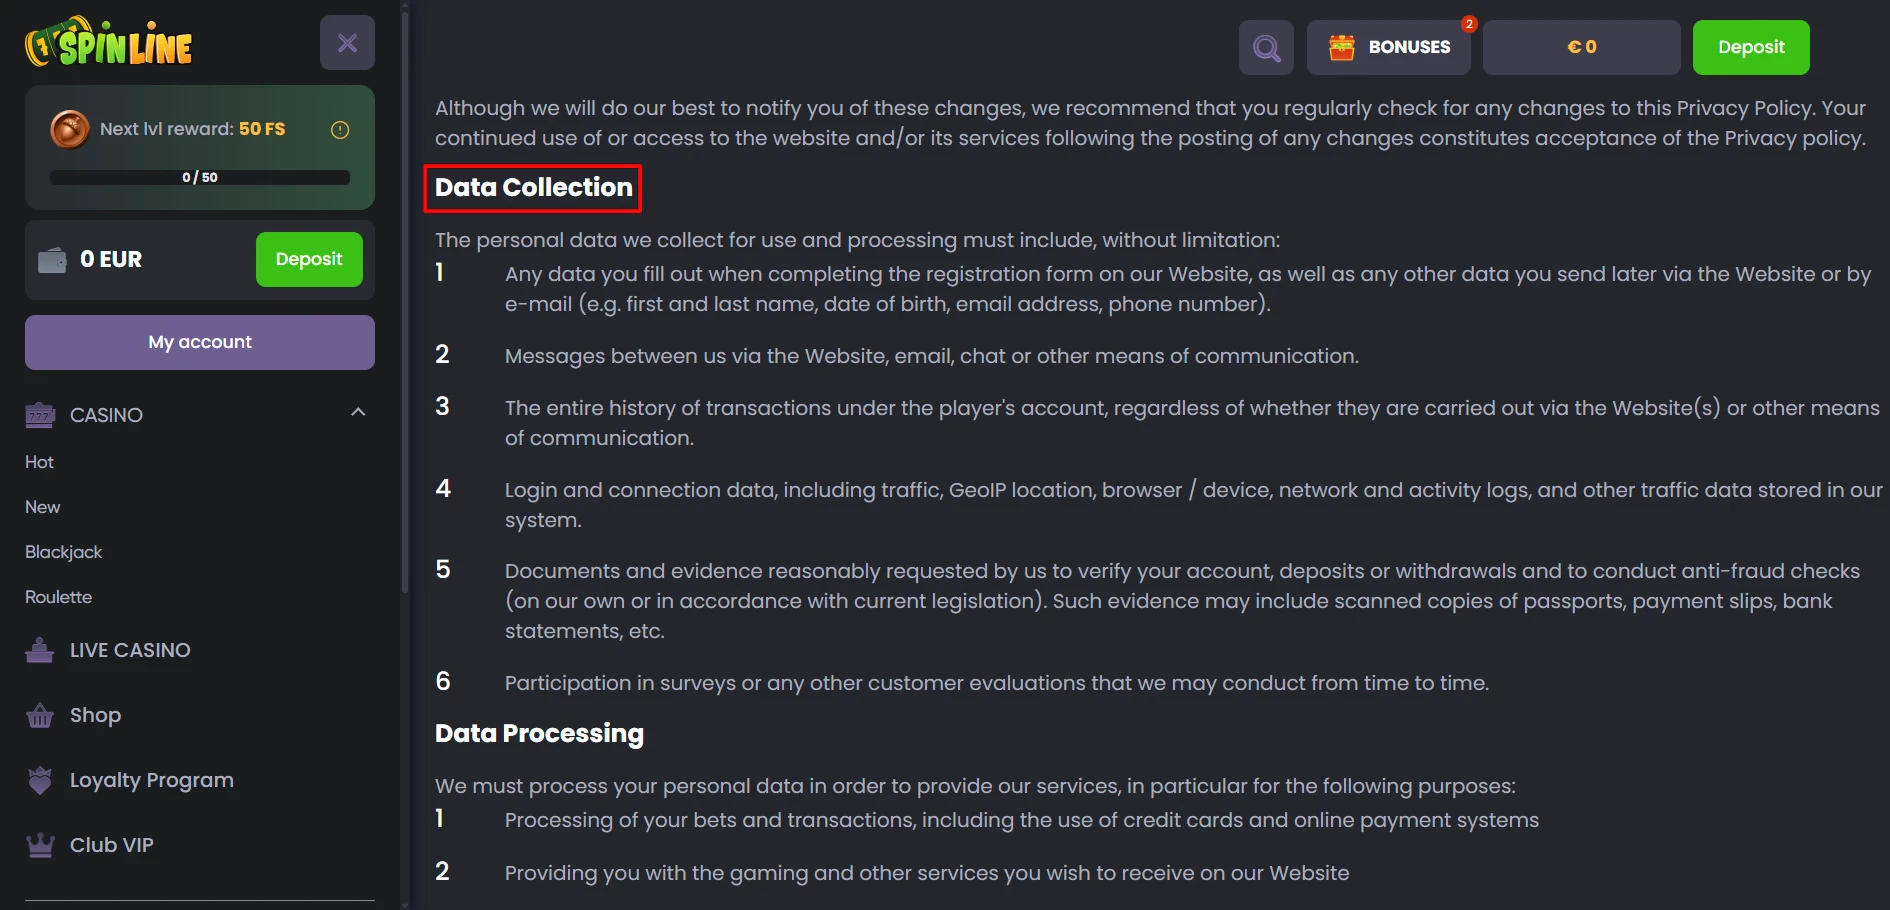
Task: Click the Loyalty Program icon
Action: [40, 780]
